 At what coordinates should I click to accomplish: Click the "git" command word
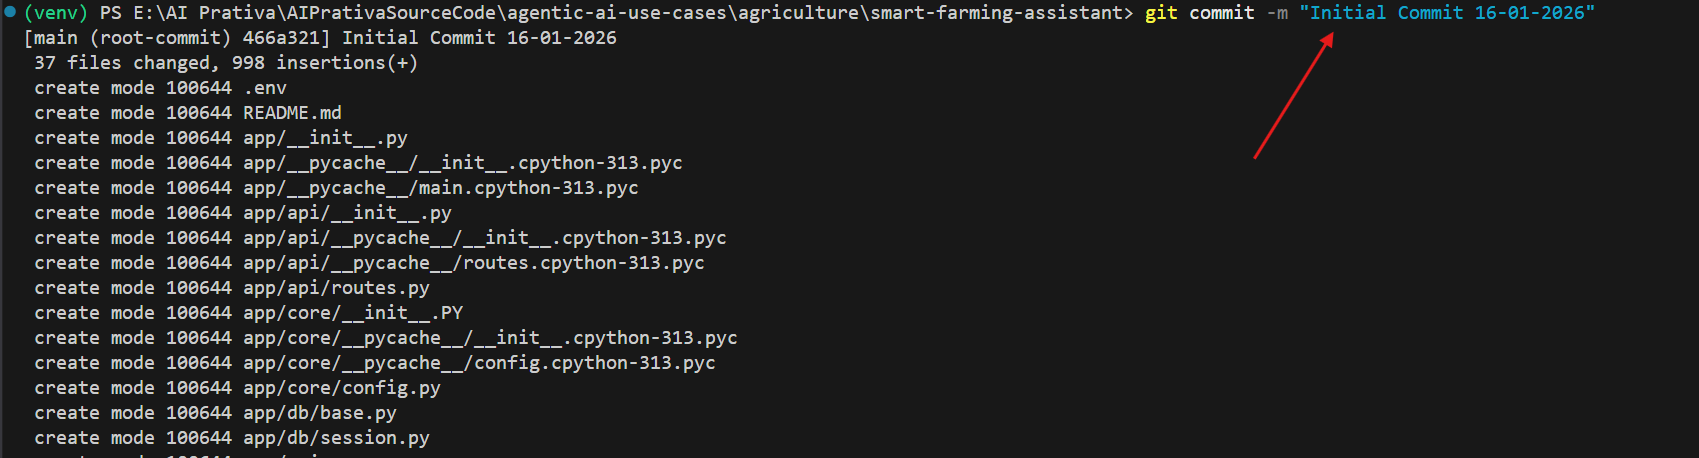[1161, 13]
